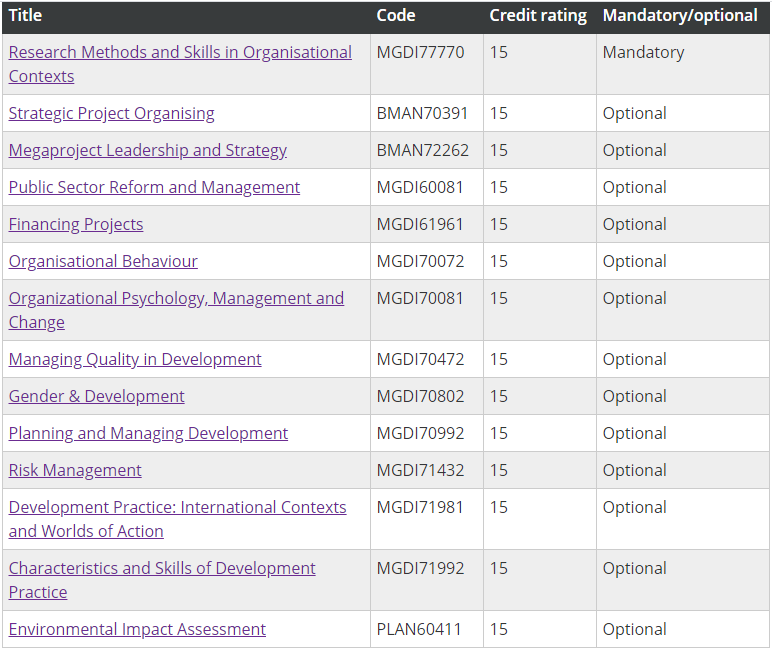The height and width of the screenshot is (649, 772).
Task: Select Gender & Development course link
Action: pos(96,396)
